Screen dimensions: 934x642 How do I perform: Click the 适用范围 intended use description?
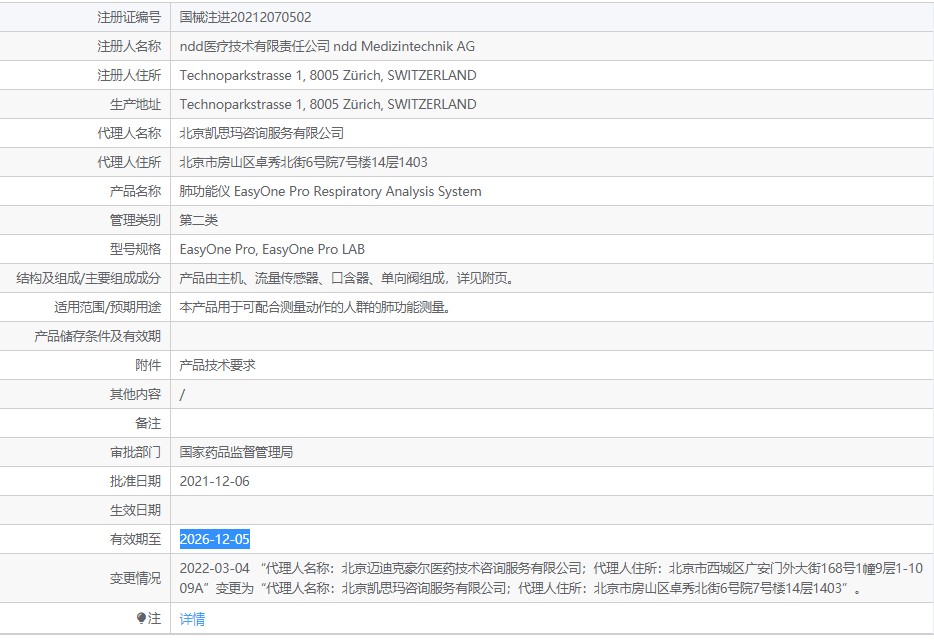coord(315,307)
